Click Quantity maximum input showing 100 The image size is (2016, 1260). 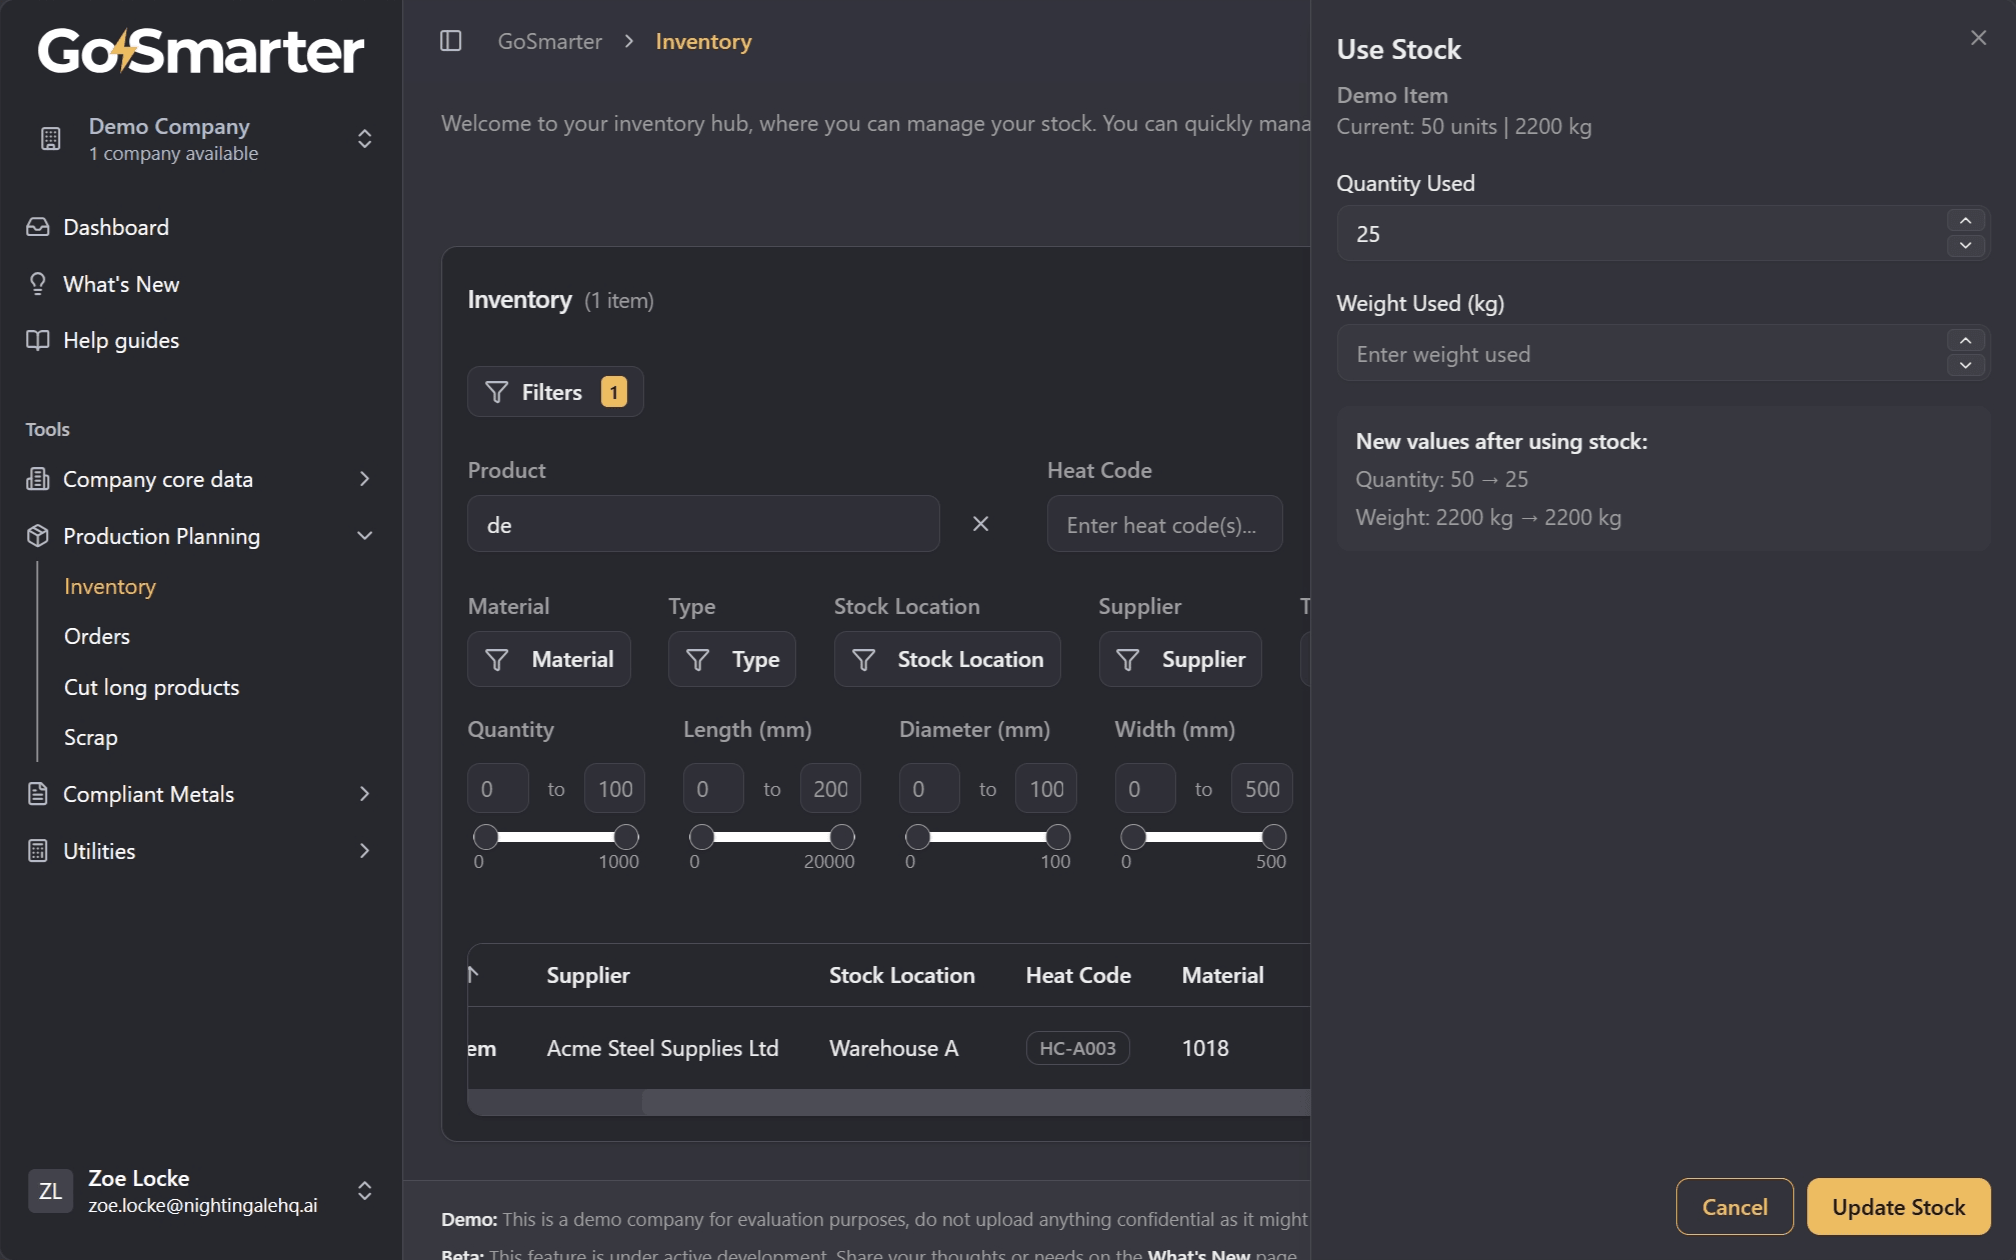click(614, 789)
